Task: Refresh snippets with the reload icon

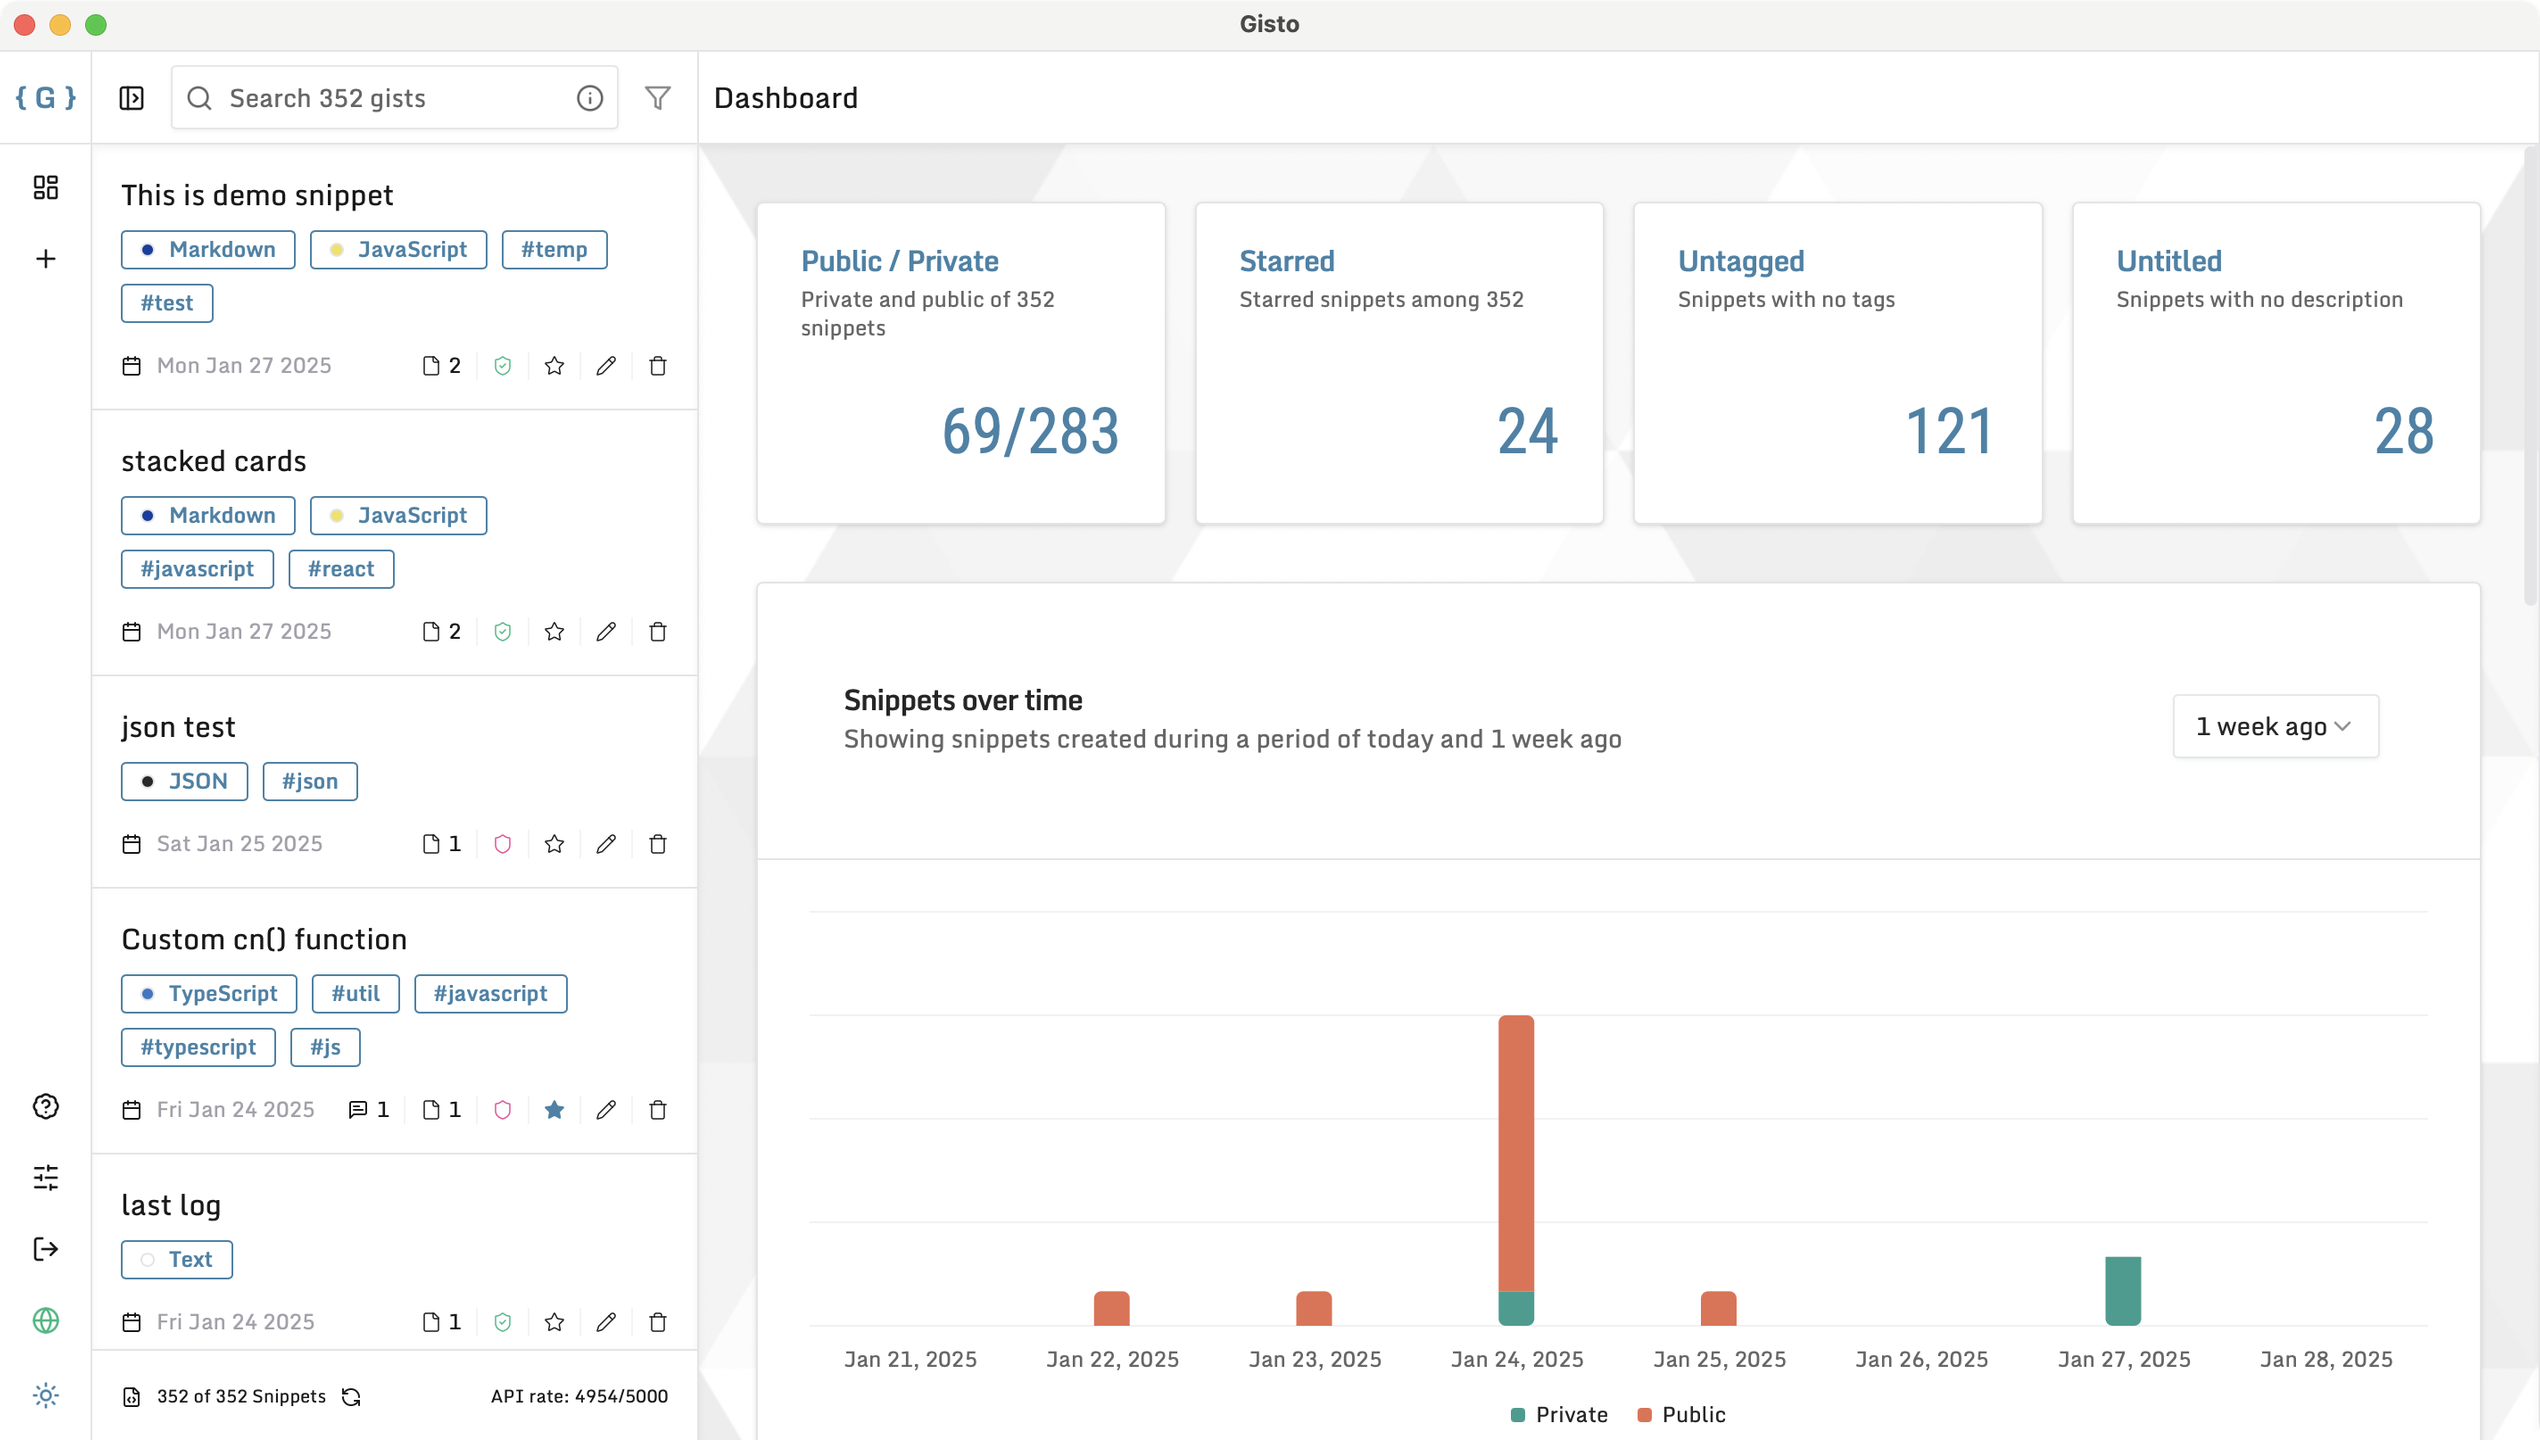Action: (x=351, y=1397)
